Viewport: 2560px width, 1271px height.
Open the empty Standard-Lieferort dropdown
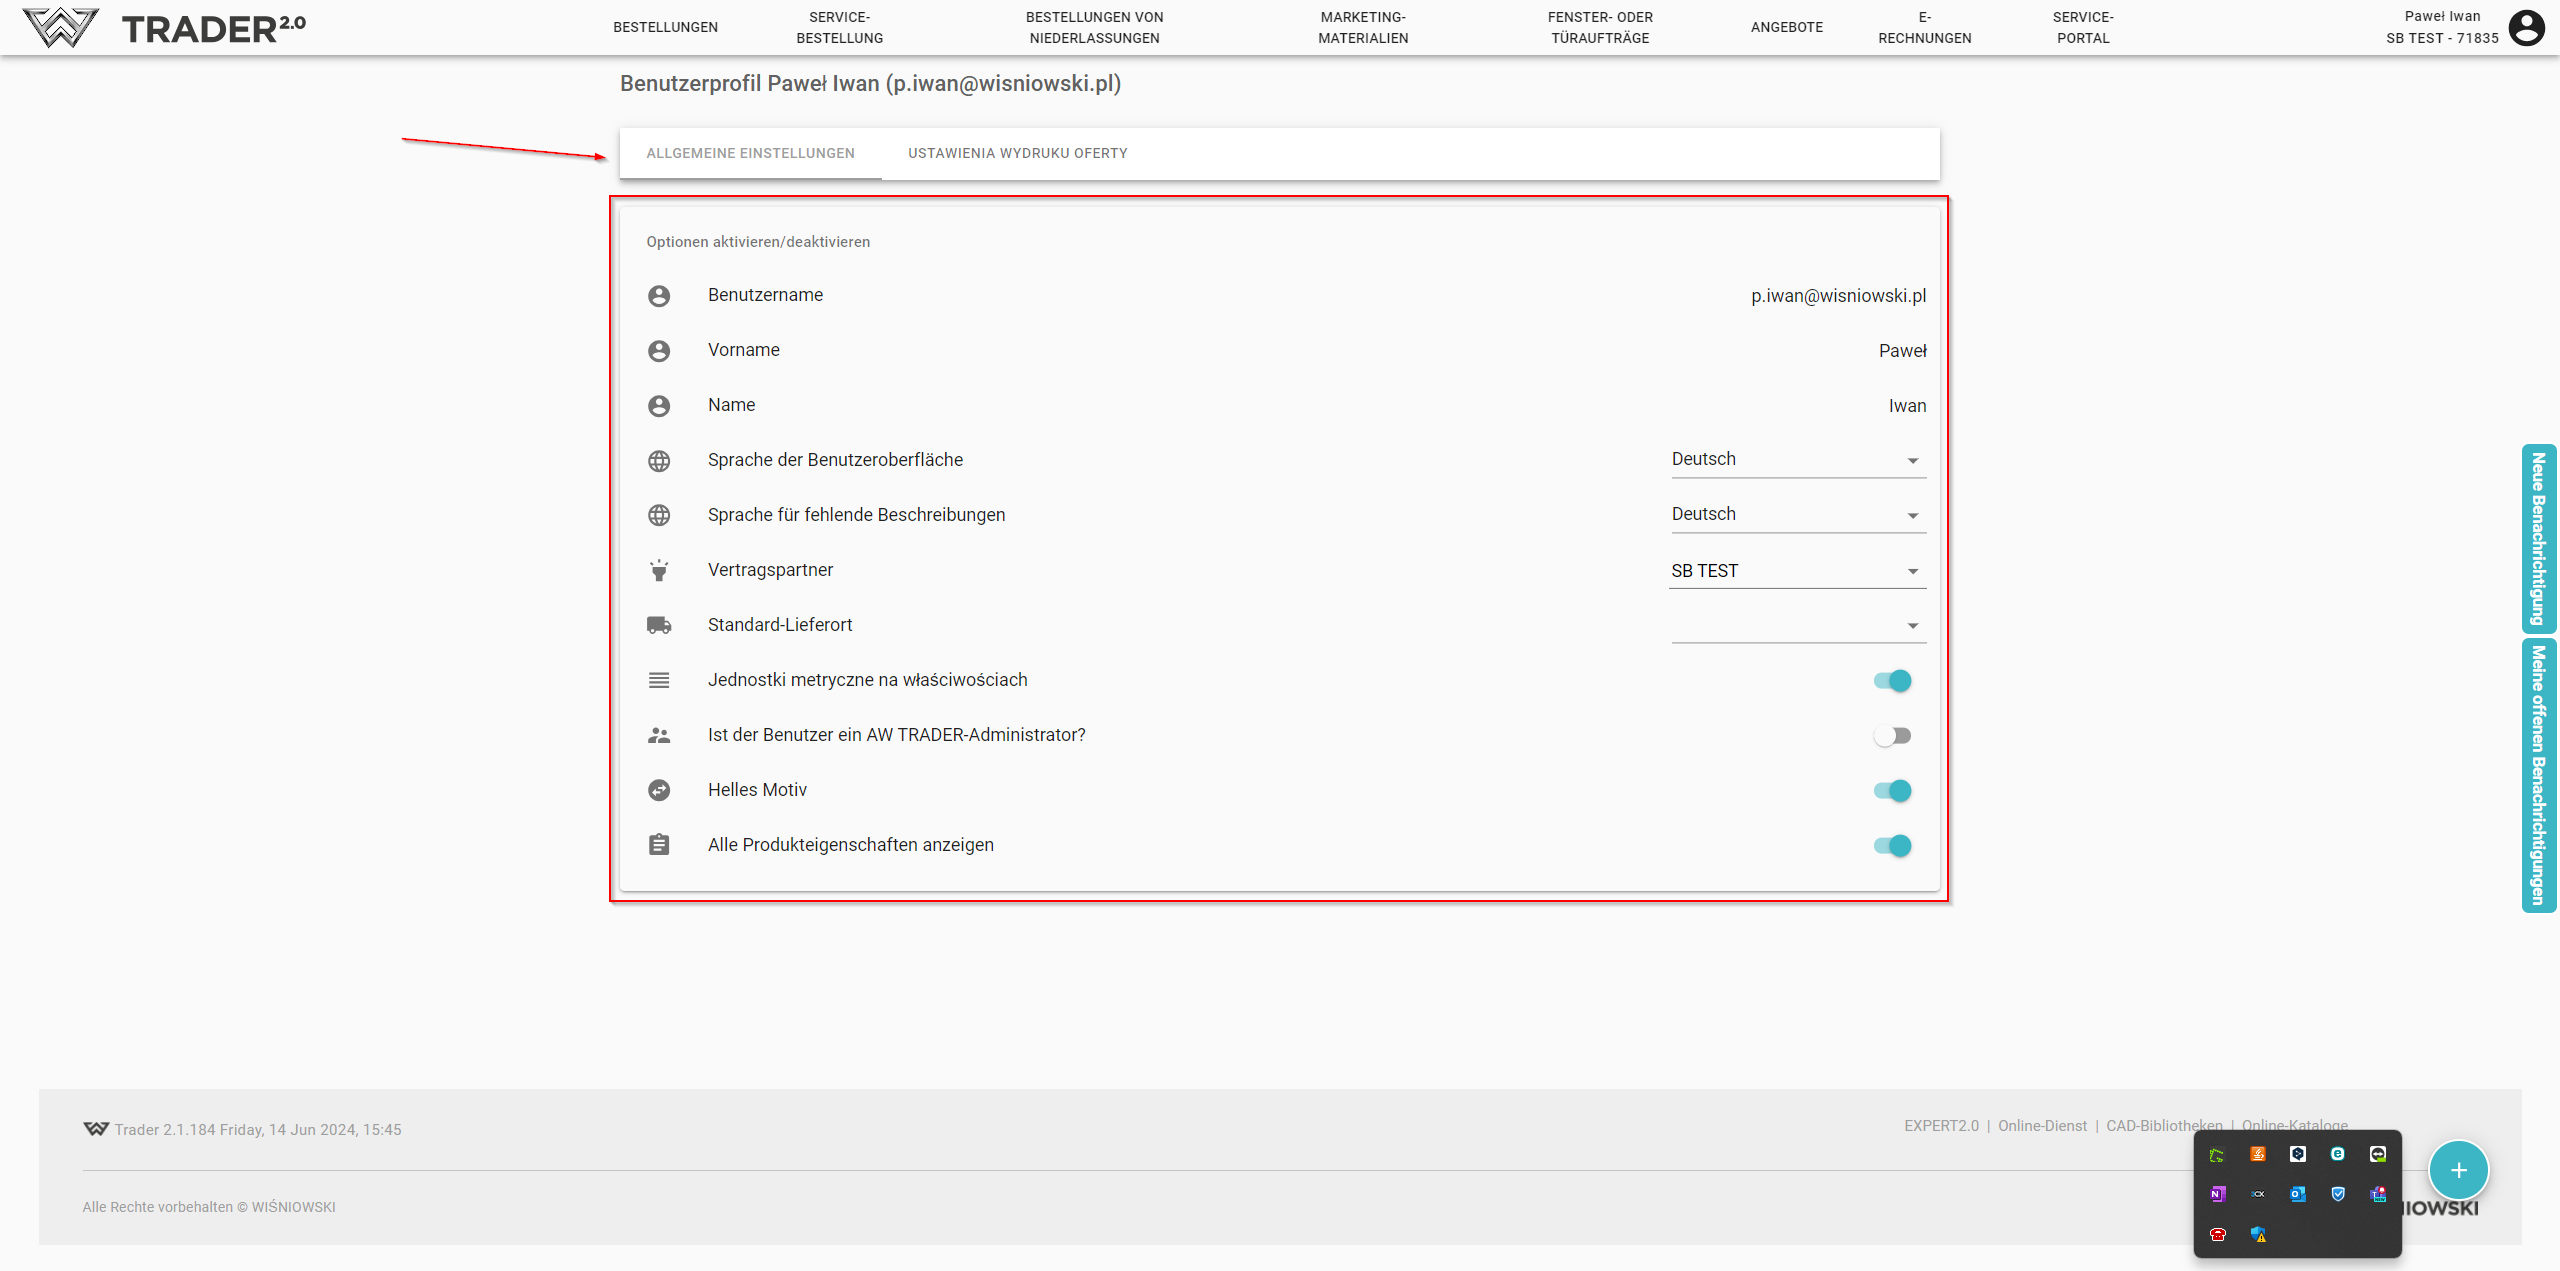pos(1797,626)
